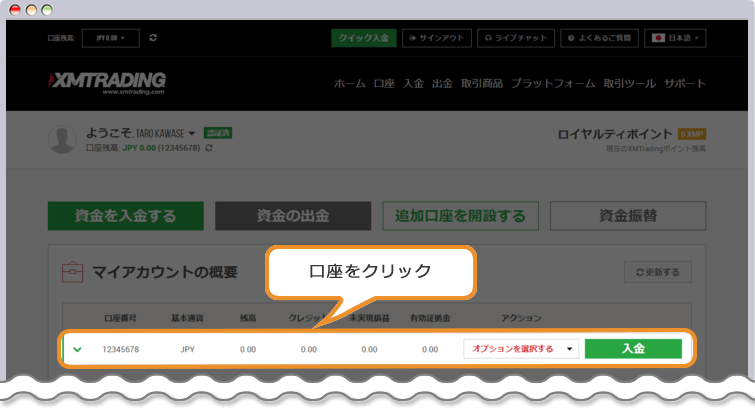Click JPY currency cell in account row
Image resolution: width=755 pixels, height=408 pixels.
187,349
